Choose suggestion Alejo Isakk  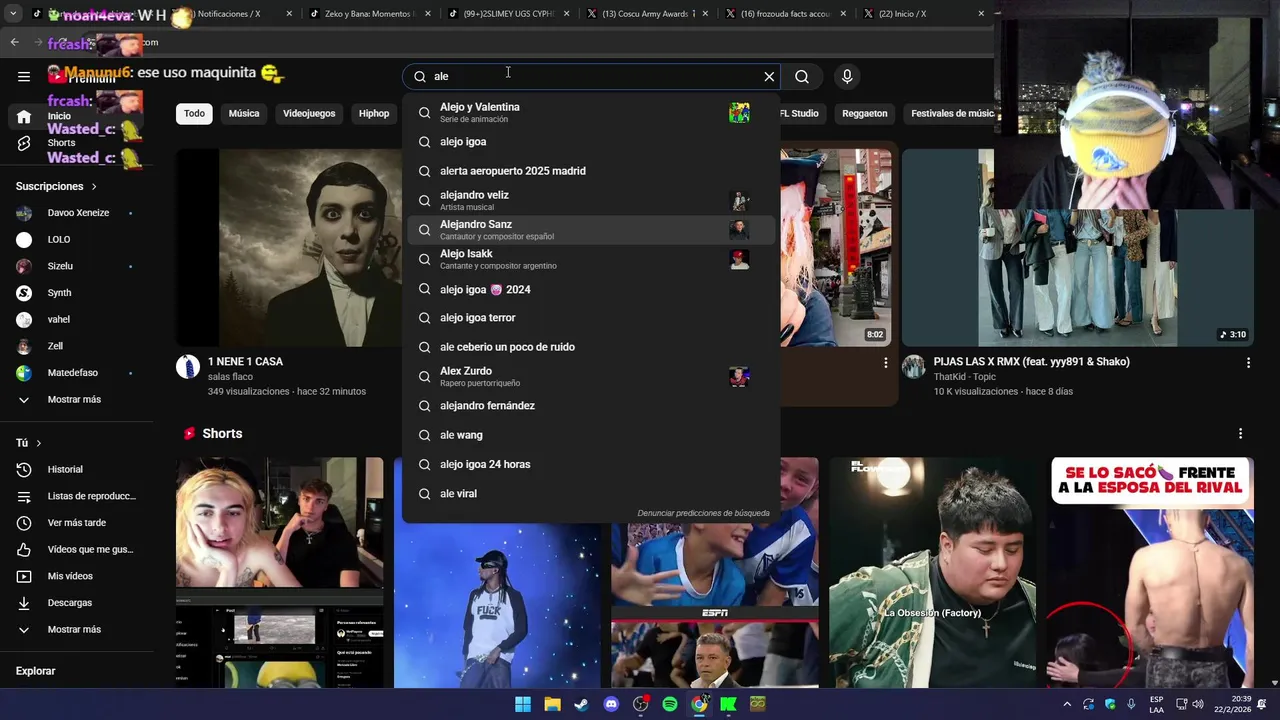pyautogui.click(x=591, y=259)
